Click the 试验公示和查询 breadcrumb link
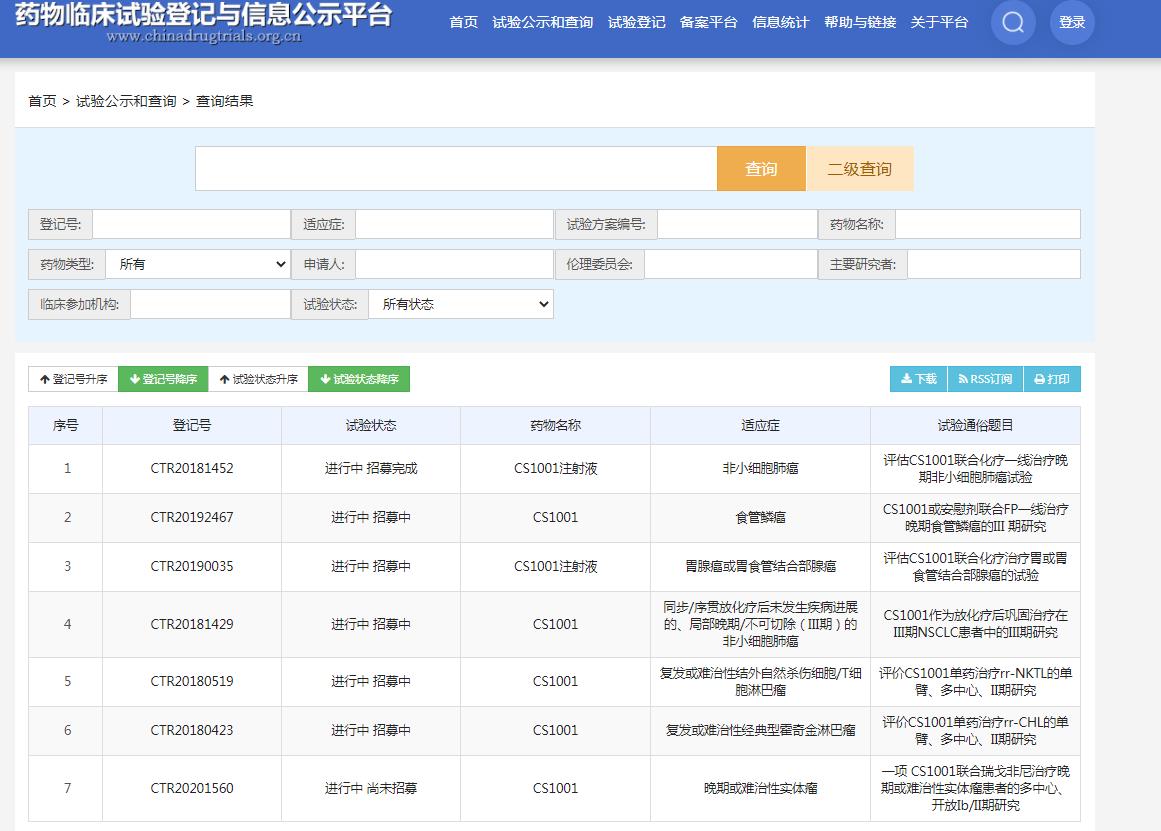The height and width of the screenshot is (831, 1161). tap(126, 101)
